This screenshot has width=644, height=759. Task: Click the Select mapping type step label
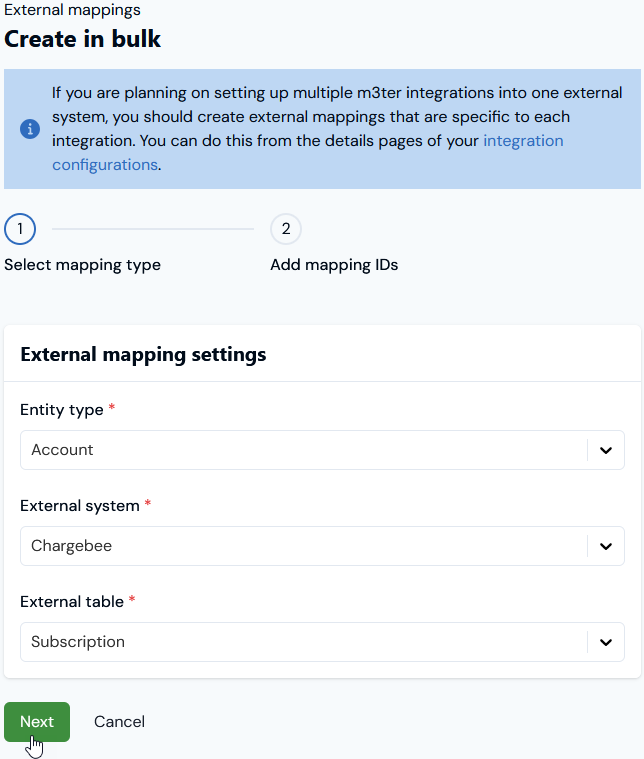82,265
